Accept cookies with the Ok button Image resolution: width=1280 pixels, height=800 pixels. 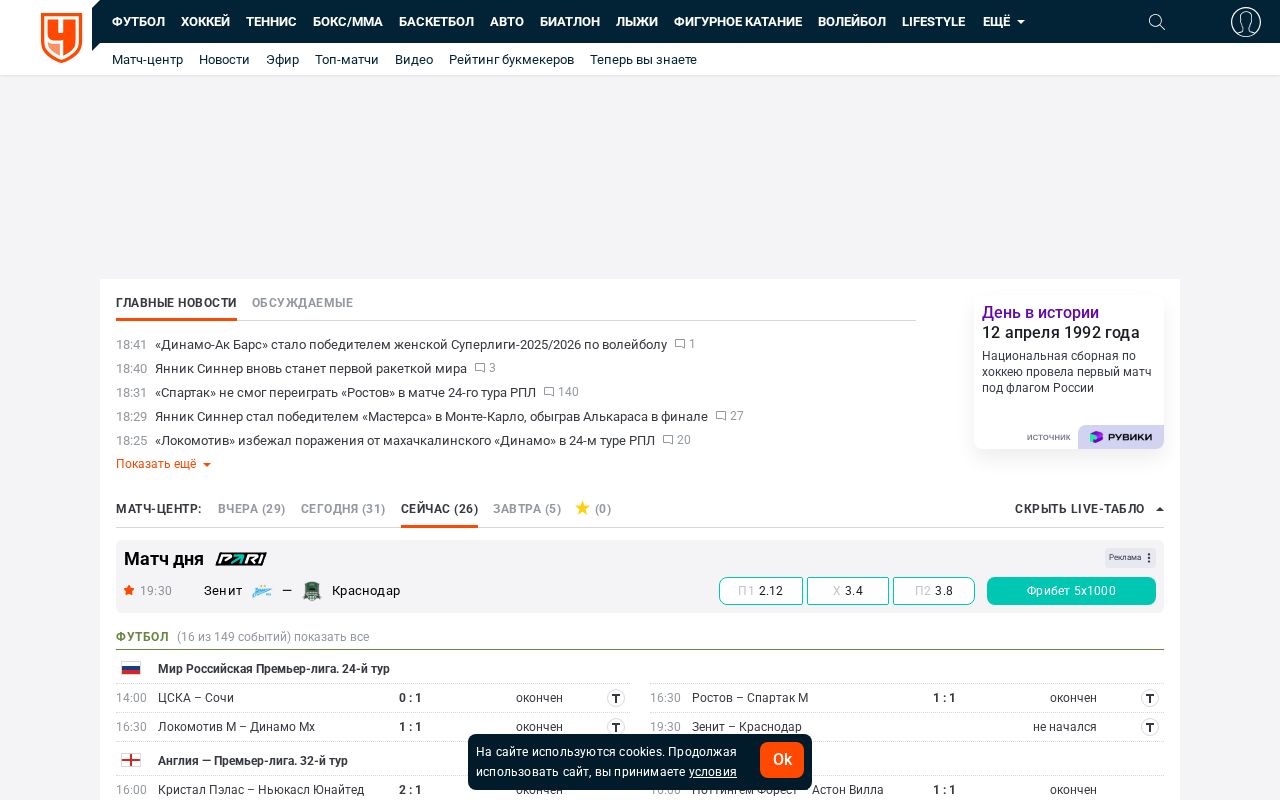point(782,760)
